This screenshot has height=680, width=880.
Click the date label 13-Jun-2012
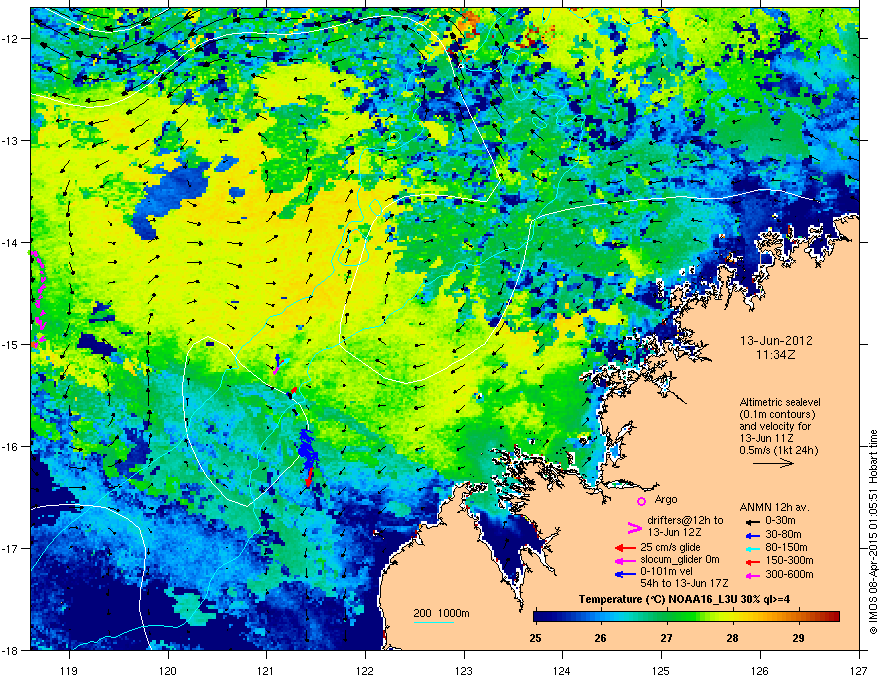[776, 341]
